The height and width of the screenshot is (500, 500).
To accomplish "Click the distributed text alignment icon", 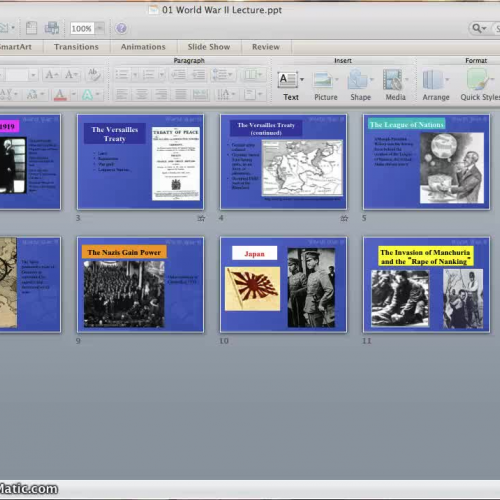I will (x=201, y=95).
